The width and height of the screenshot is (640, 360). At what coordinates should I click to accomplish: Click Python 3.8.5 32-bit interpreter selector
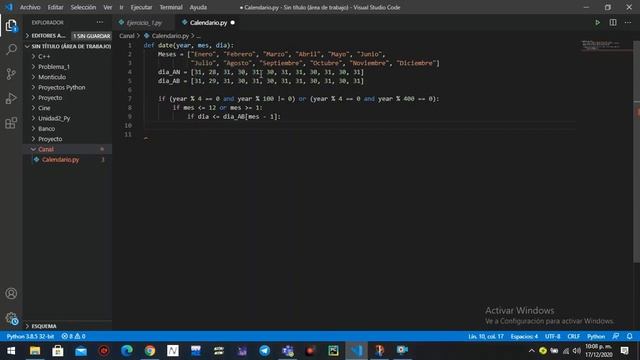pyautogui.click(x=30, y=336)
